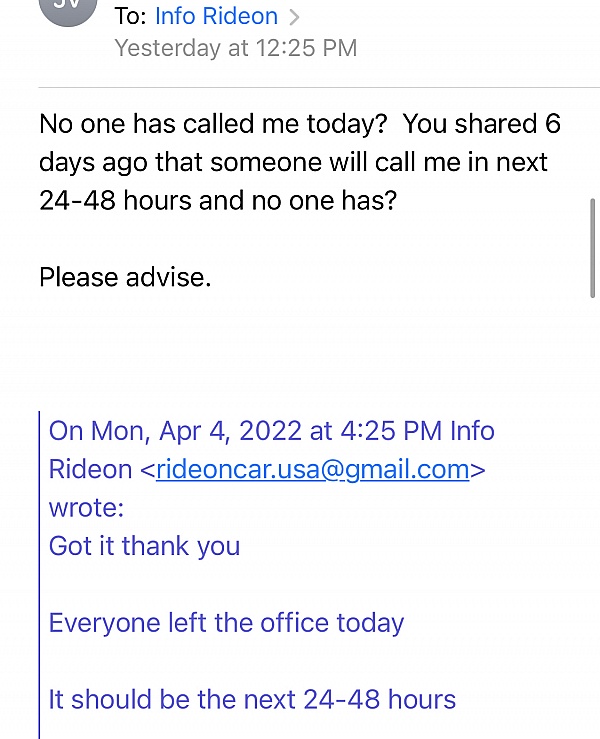
Task: Open the Info Rideon recipient contact
Action: tap(216, 16)
